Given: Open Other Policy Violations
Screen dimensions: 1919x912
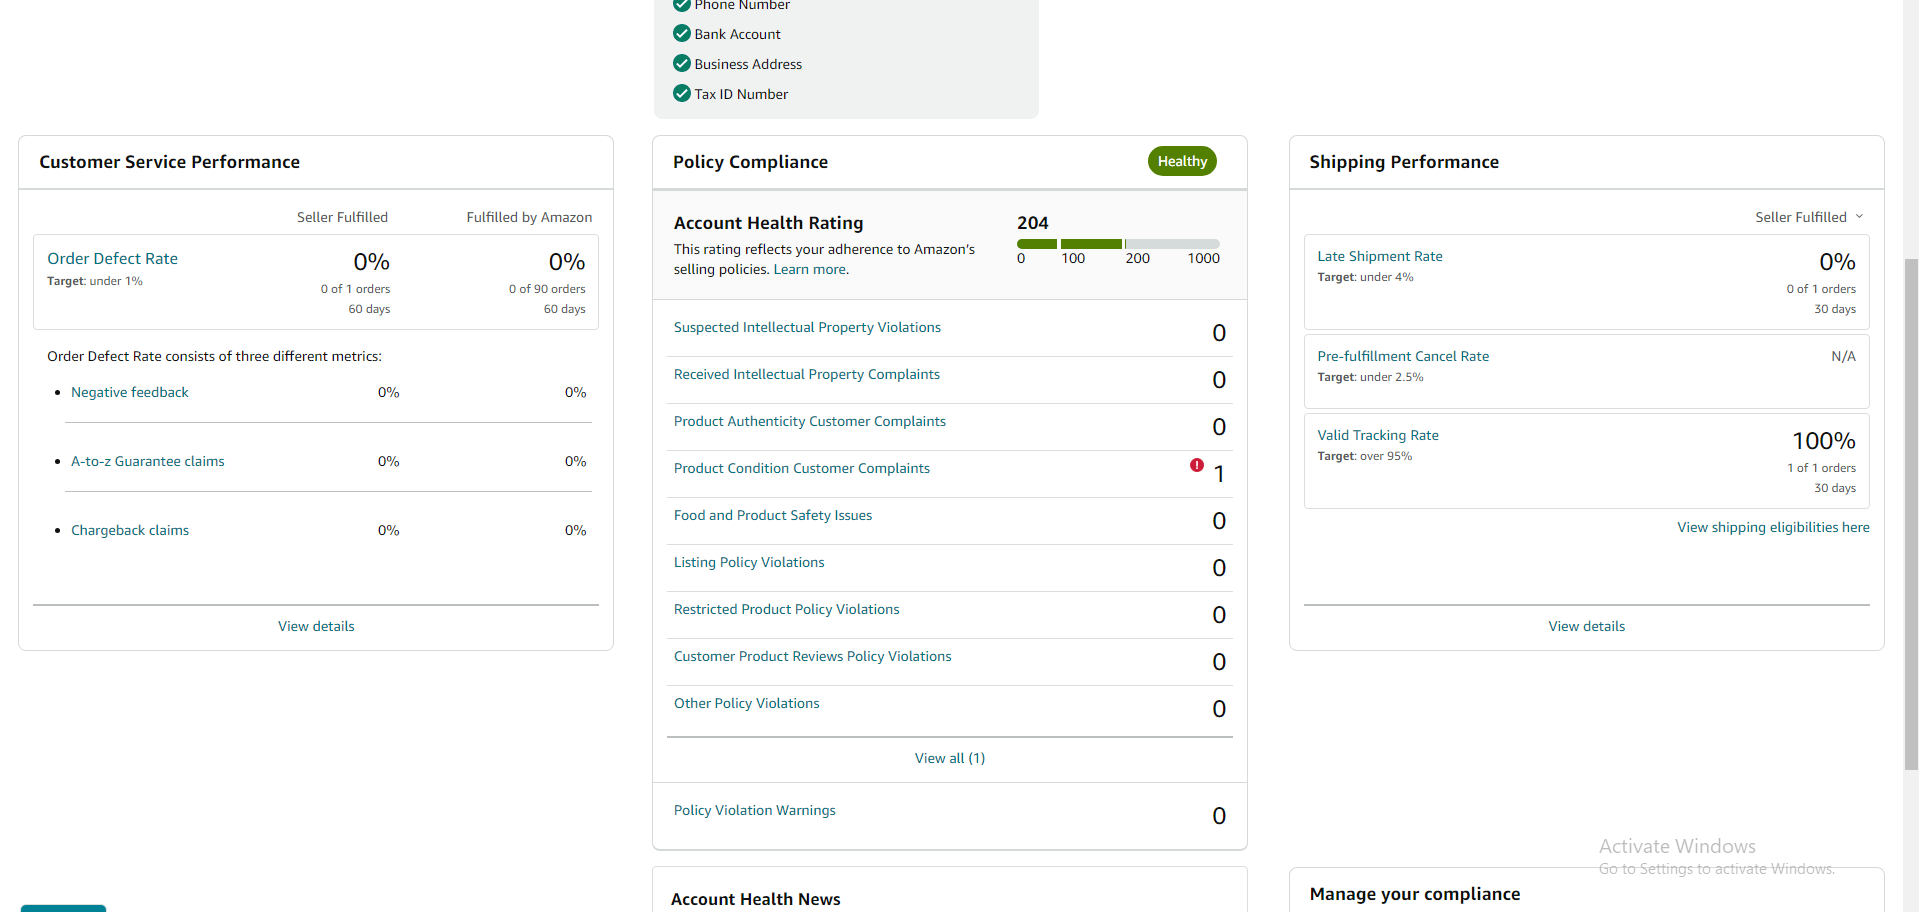Looking at the screenshot, I should [747, 703].
